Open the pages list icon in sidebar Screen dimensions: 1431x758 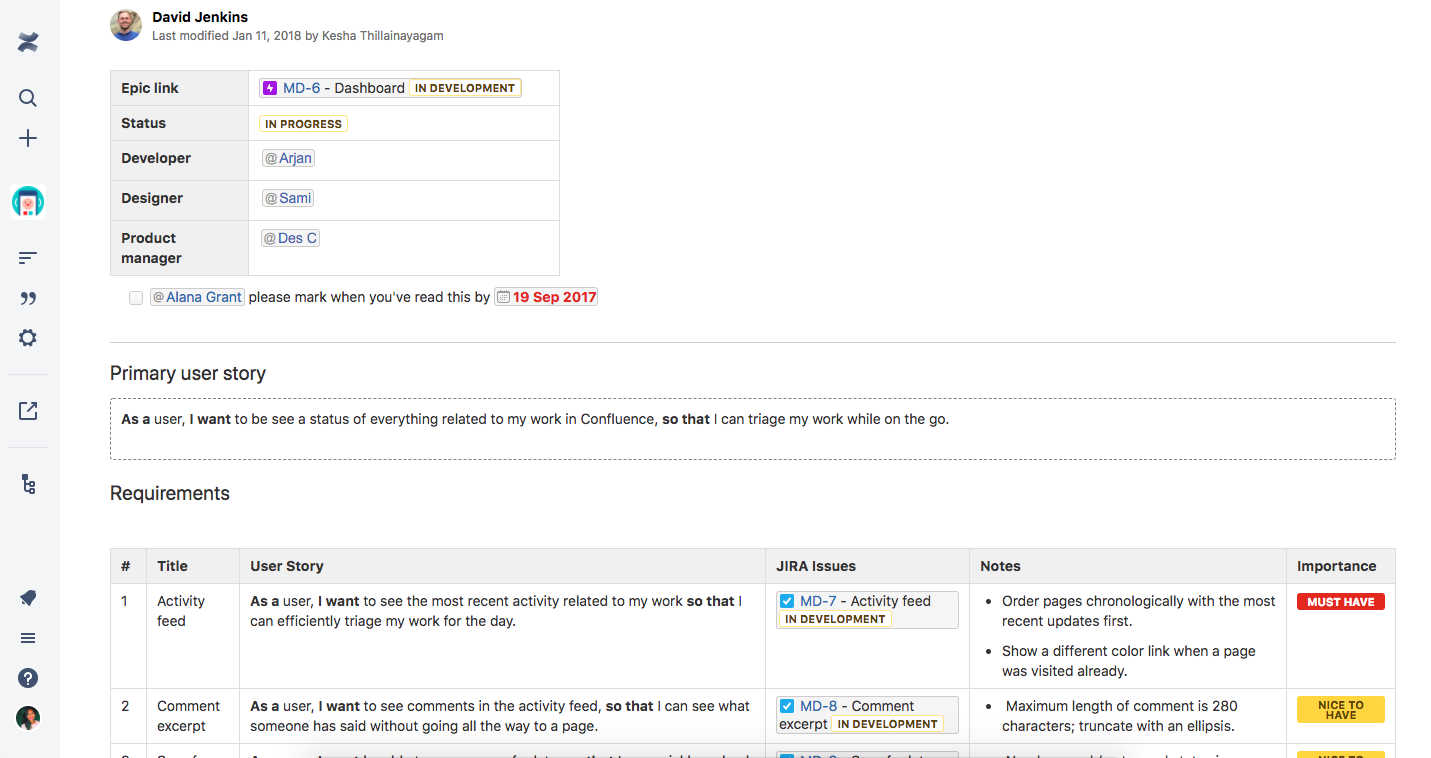click(27, 257)
